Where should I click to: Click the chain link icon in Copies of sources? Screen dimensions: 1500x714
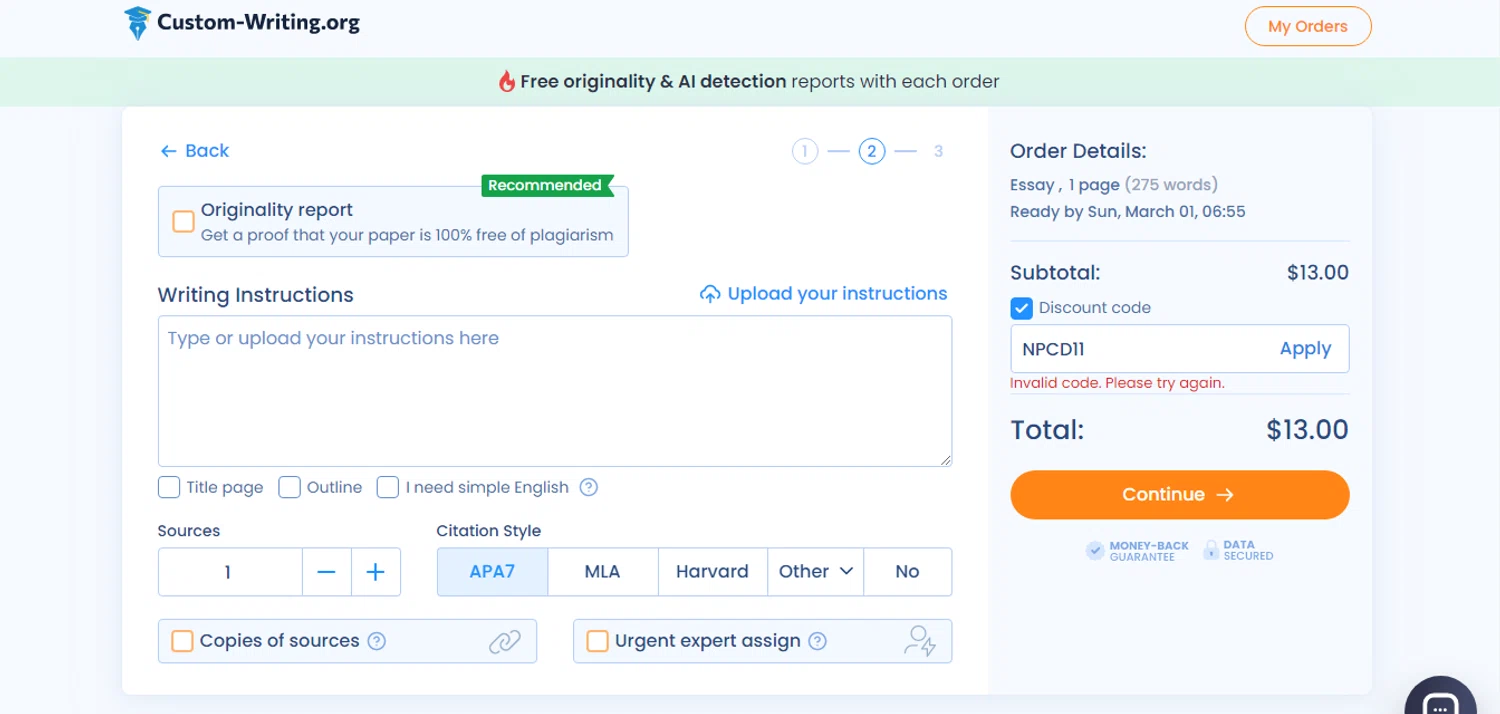point(505,642)
